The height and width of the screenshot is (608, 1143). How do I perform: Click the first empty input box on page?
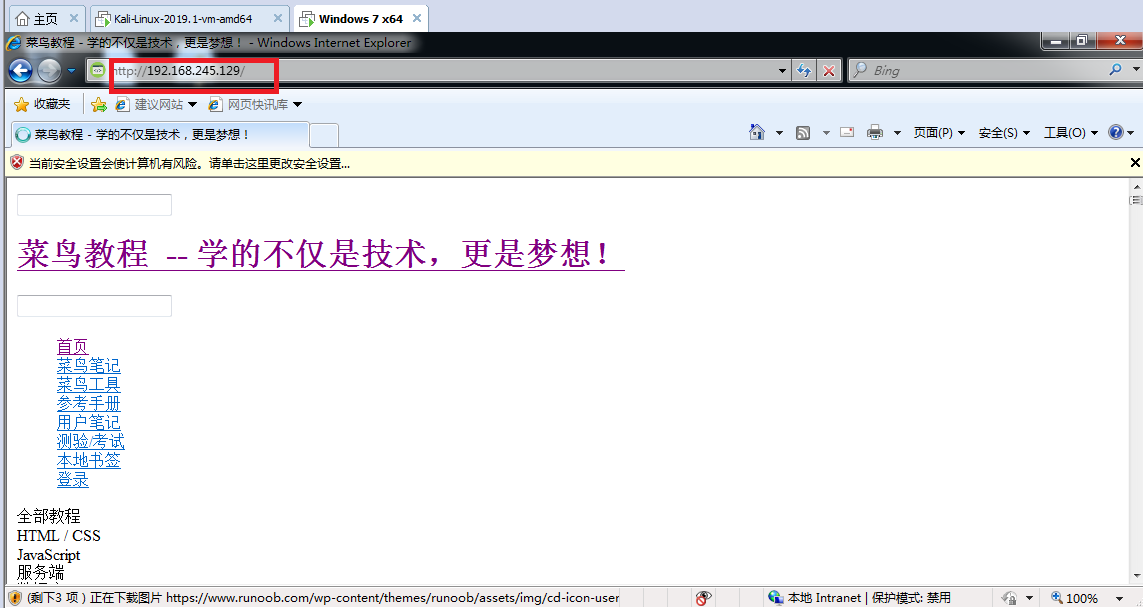tap(94, 205)
